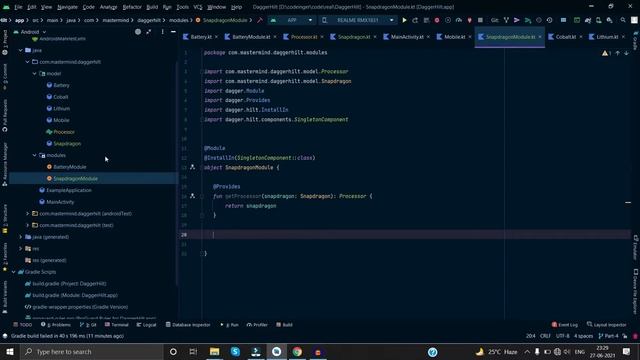Open Cortana circle icon on taskbar
The width and height of the screenshot is (640, 360).
tap(173, 351)
